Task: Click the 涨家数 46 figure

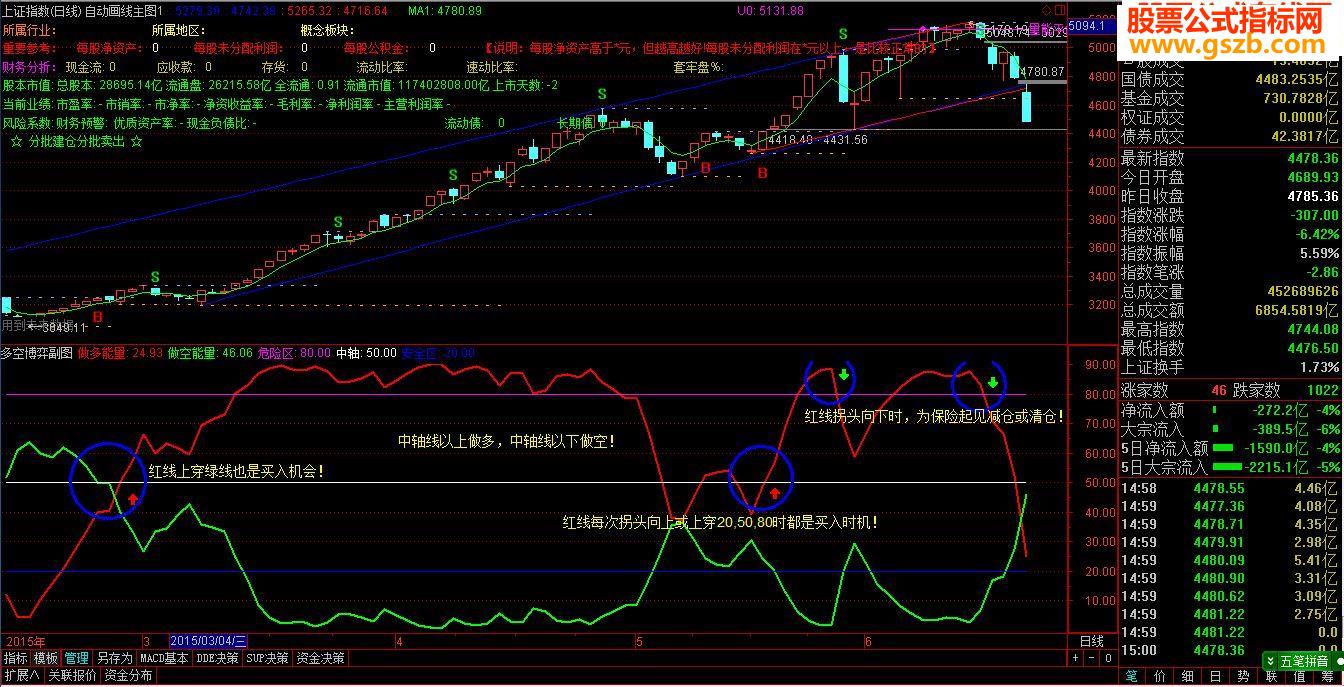Action: pos(1218,391)
